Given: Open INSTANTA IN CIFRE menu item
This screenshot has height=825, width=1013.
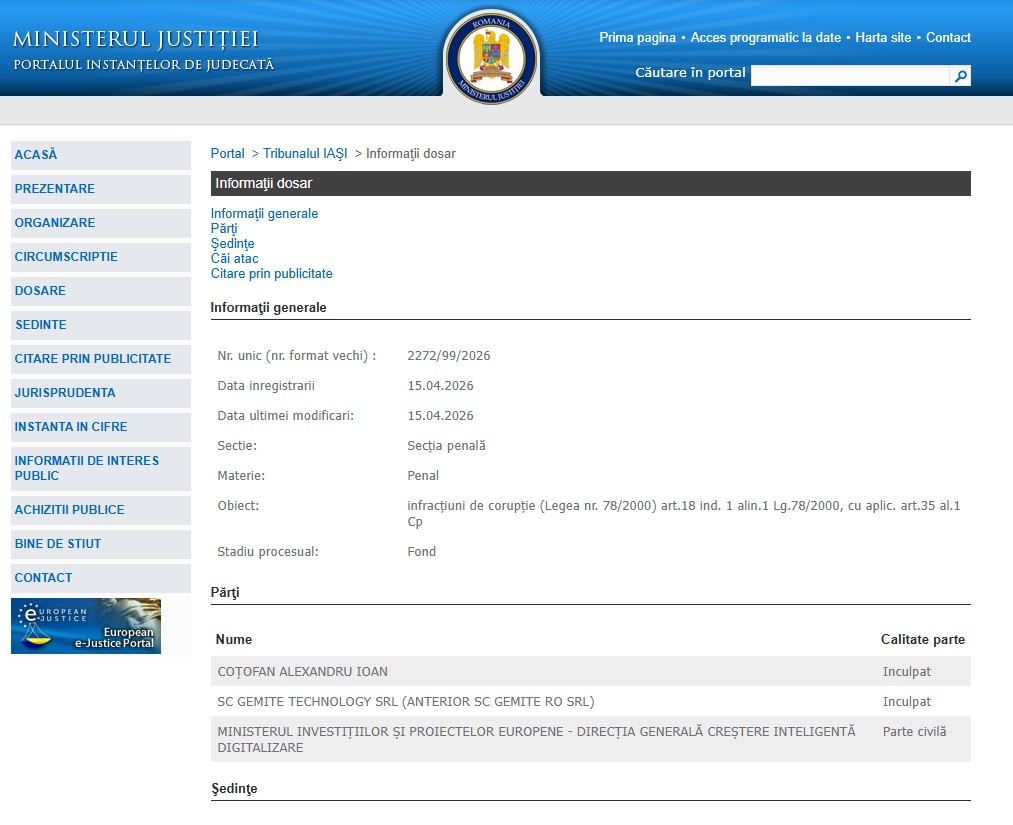Looking at the screenshot, I should point(70,427).
